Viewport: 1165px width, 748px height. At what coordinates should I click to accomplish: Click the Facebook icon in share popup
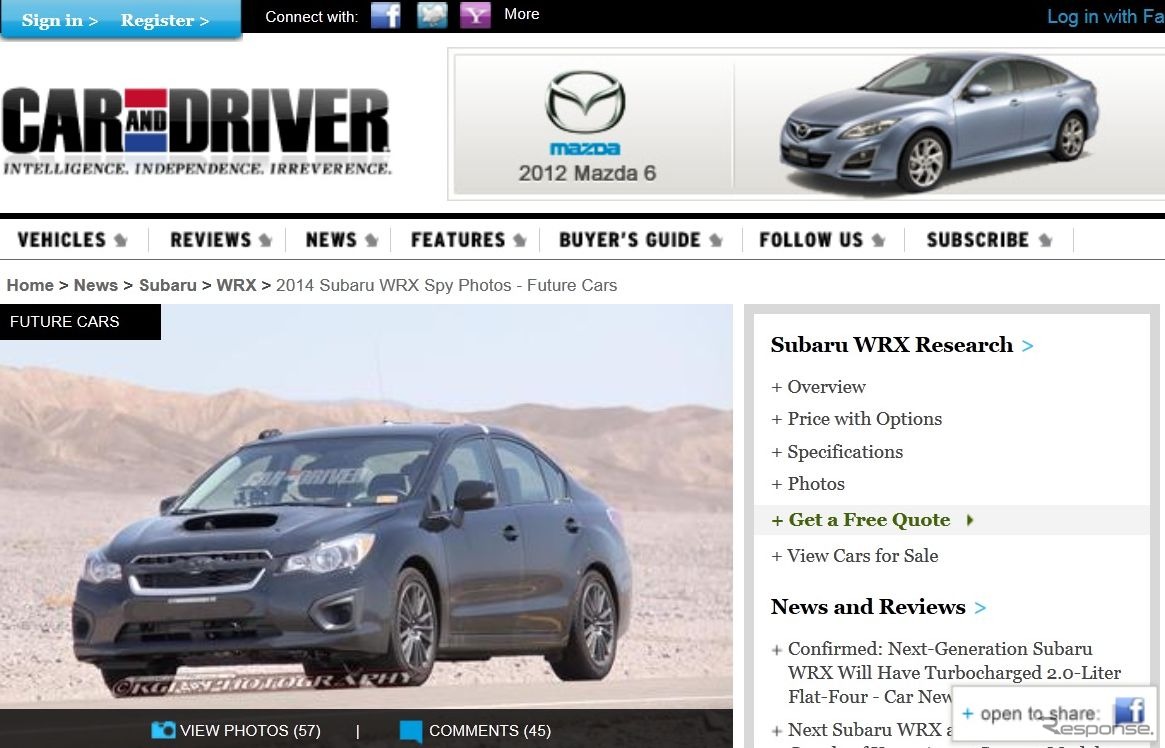click(1129, 712)
